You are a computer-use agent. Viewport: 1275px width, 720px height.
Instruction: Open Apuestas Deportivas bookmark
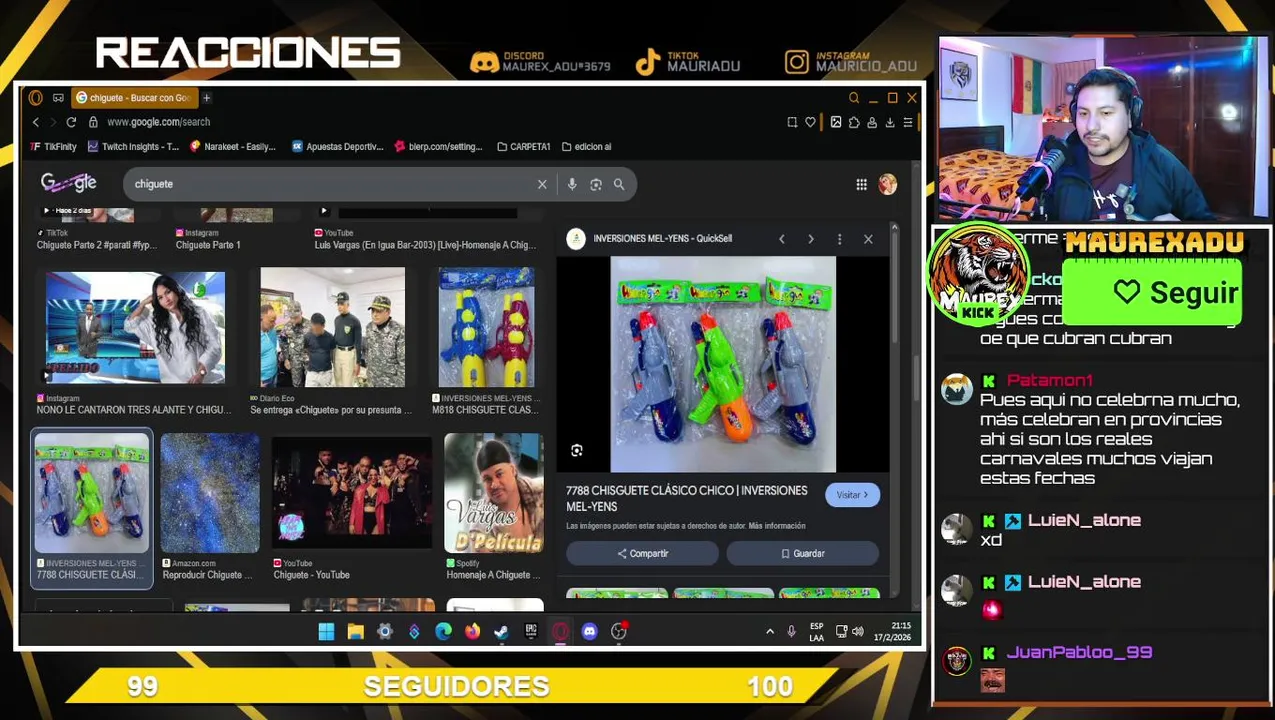pos(337,147)
